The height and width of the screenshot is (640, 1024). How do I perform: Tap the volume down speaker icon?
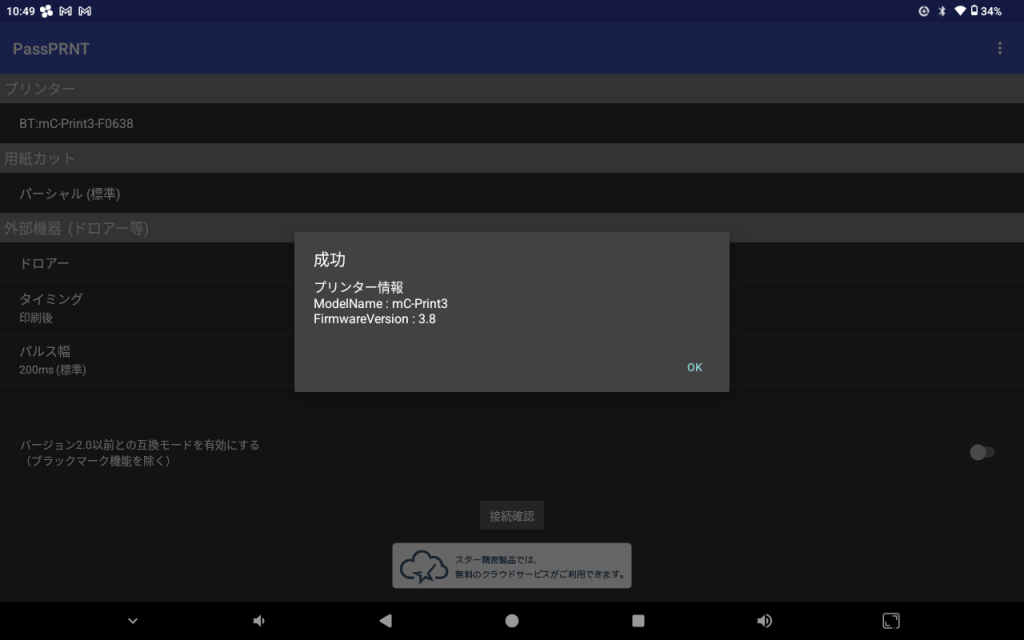click(259, 621)
